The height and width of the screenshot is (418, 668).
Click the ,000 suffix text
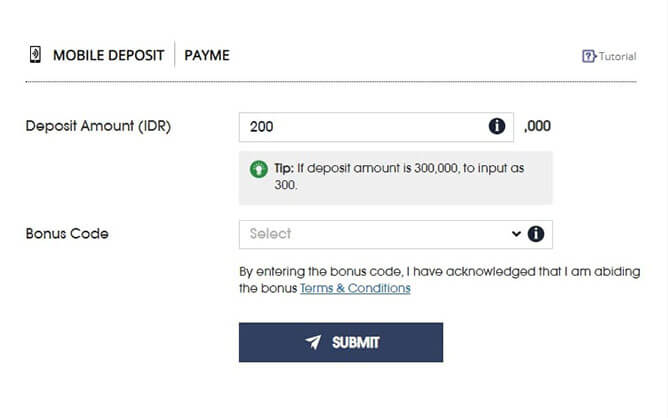[x=537, y=127]
